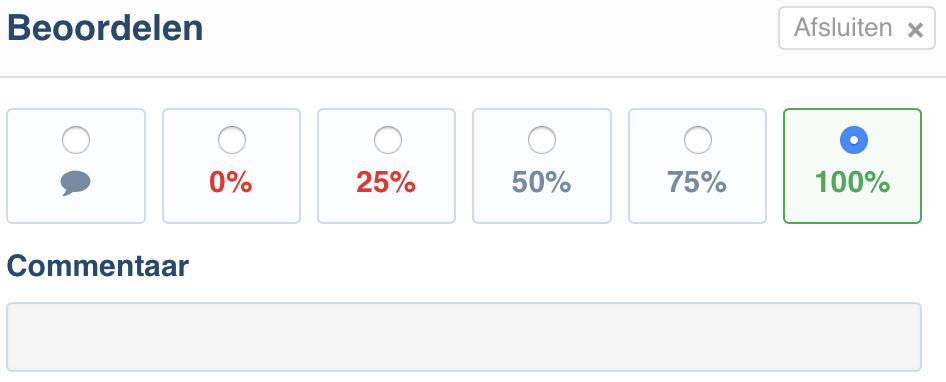Click the green 100% label text
Screen dimensions: 946x382
852,182
